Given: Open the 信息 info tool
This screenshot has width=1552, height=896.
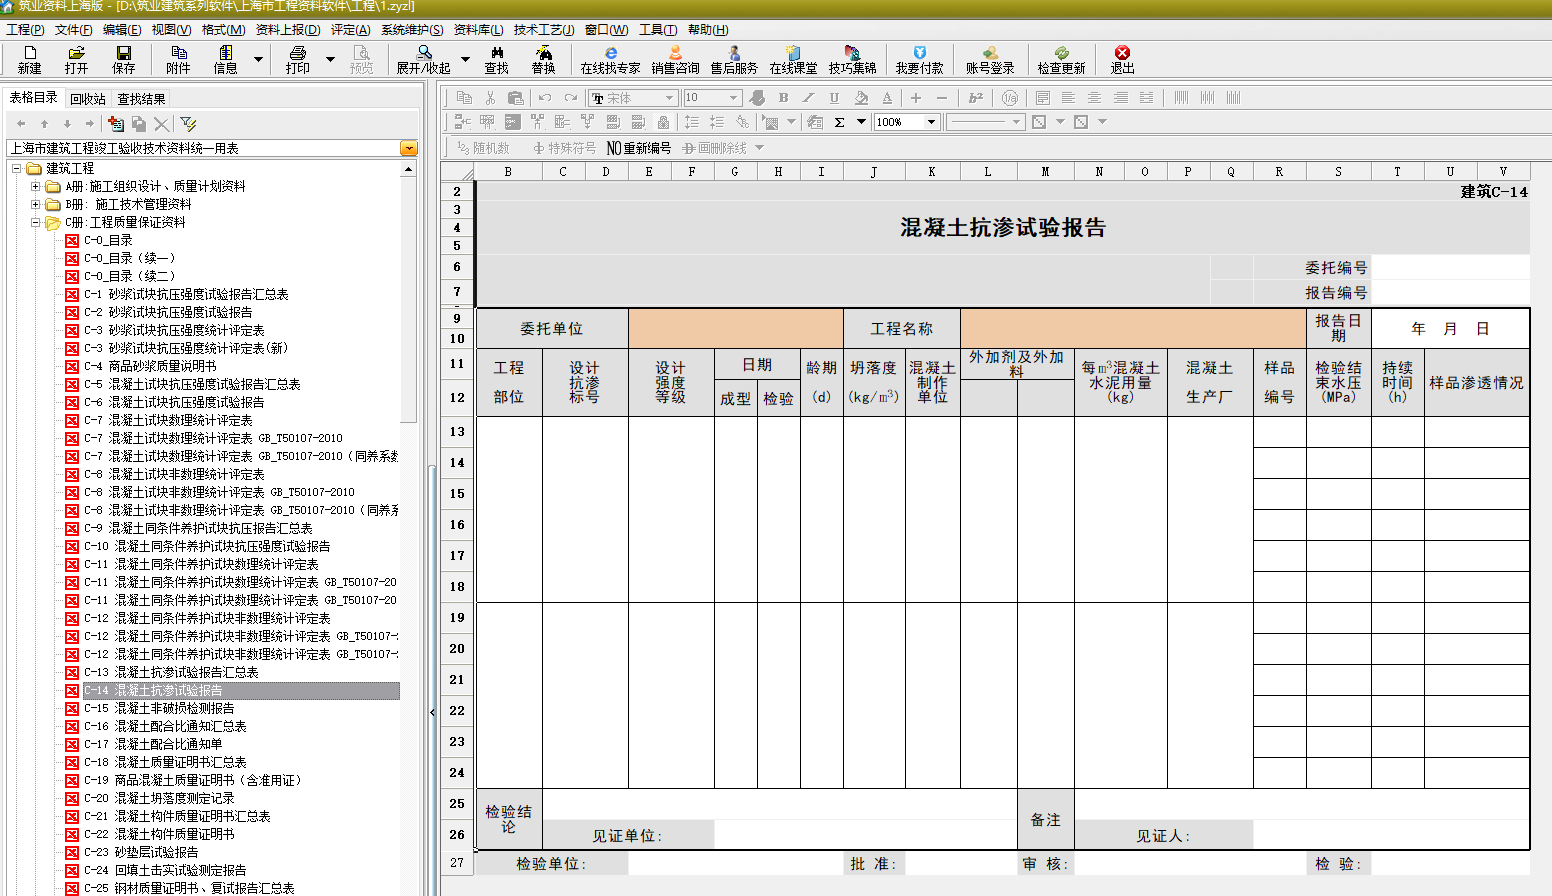Looking at the screenshot, I should 225,60.
